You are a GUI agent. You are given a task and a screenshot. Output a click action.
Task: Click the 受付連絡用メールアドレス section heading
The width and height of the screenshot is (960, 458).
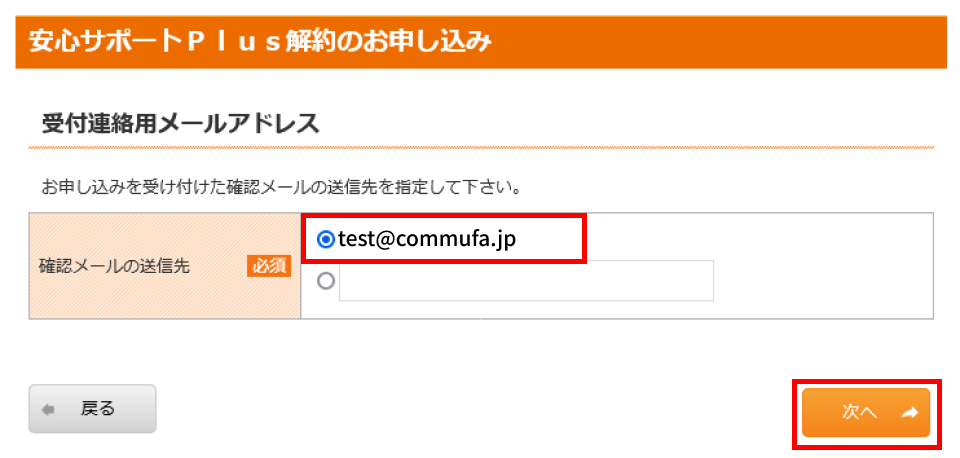point(180,124)
